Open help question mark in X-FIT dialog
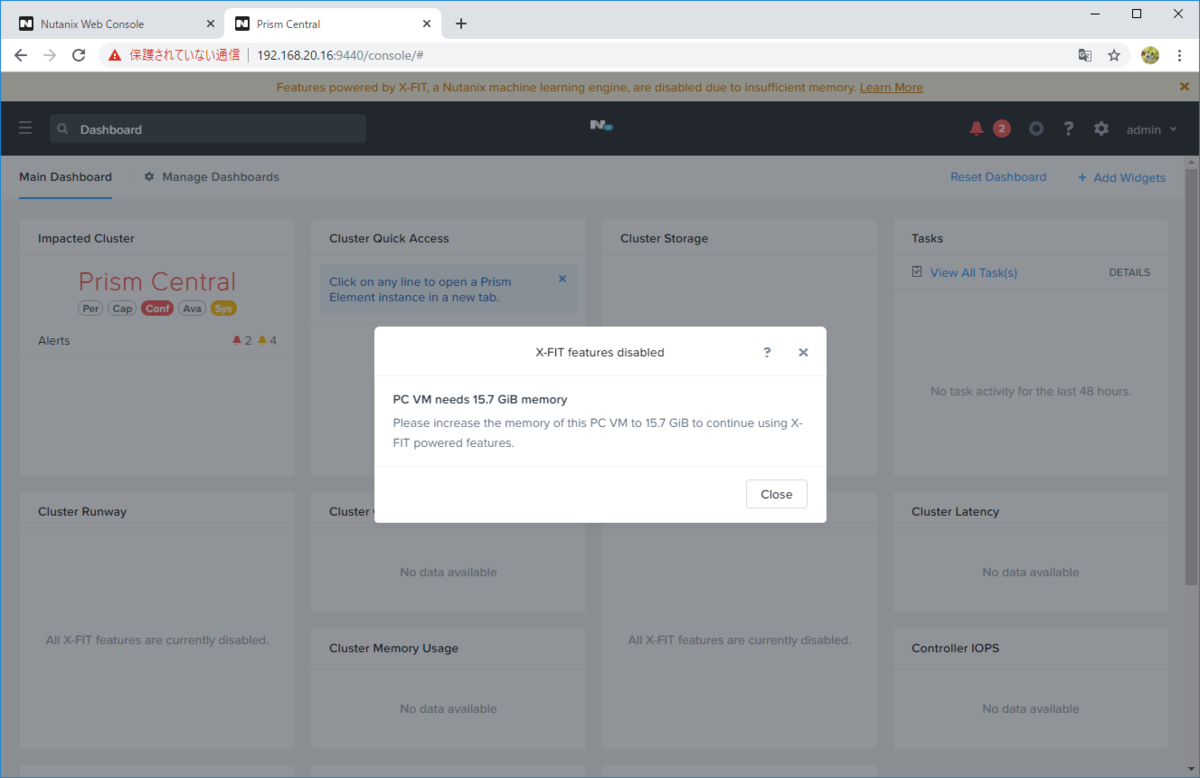The width and height of the screenshot is (1200, 778). [767, 352]
